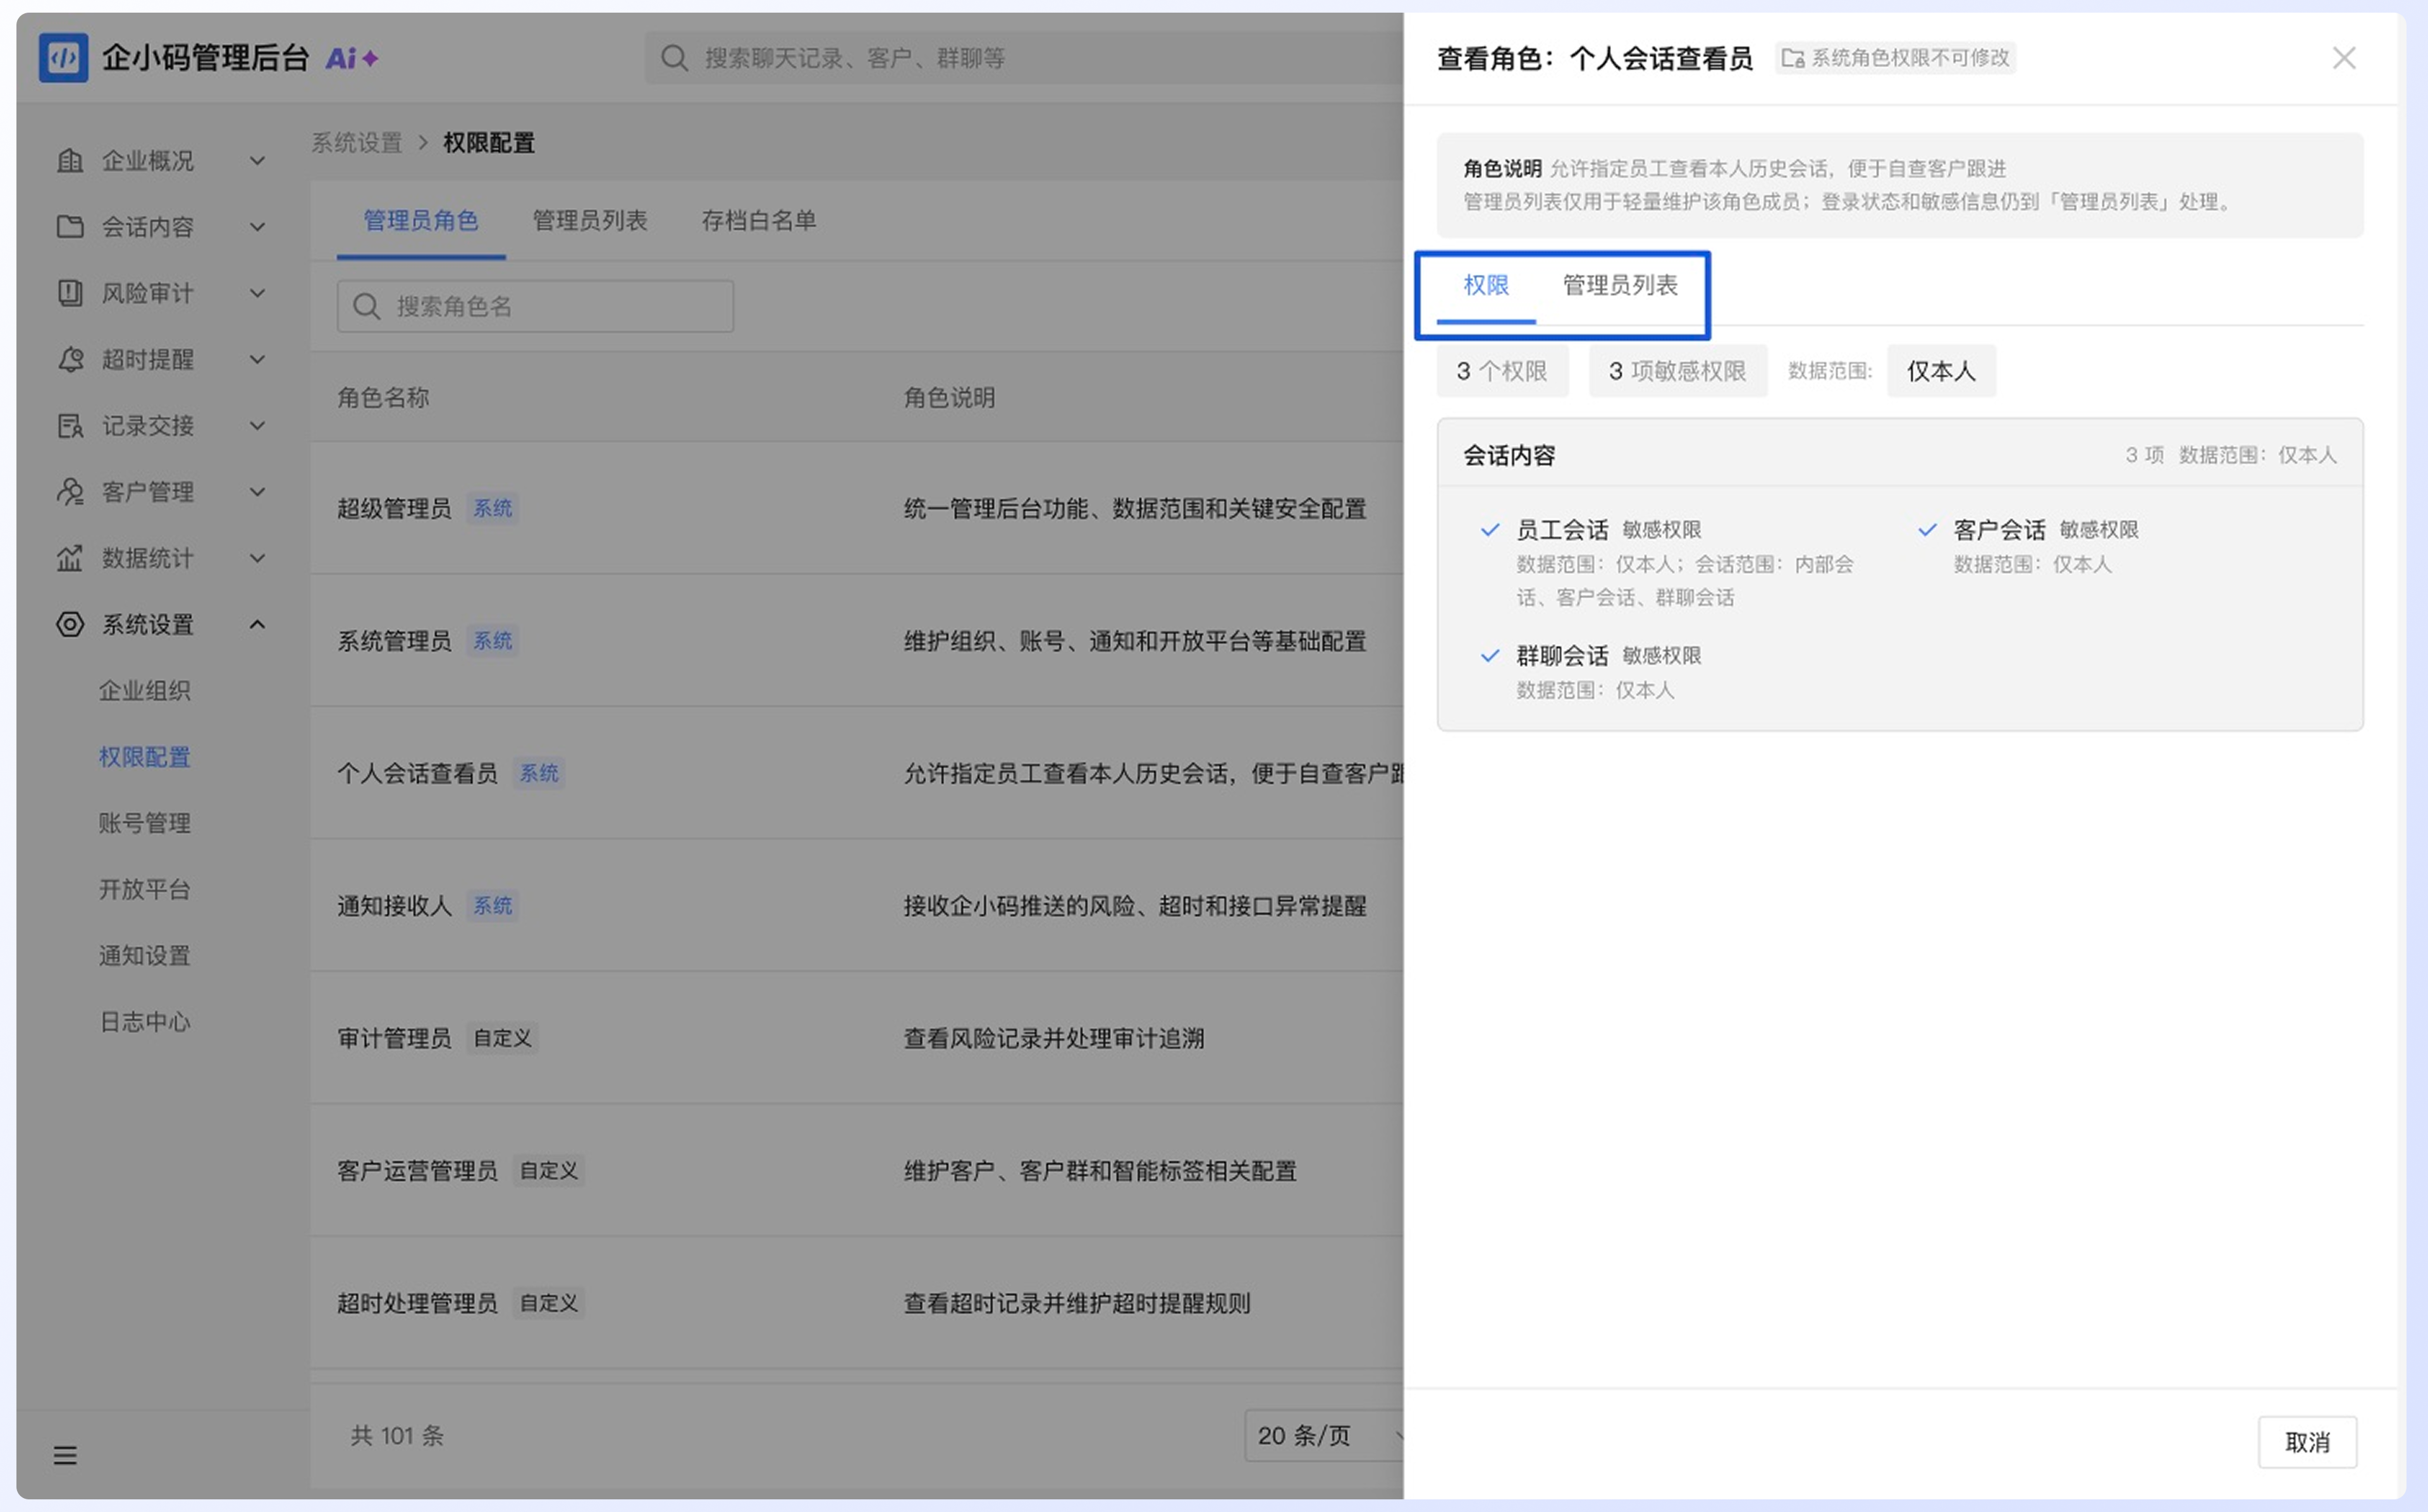Select the 超级管理员 role row
Screen dimensions: 2428x1512
pyautogui.click(x=856, y=508)
